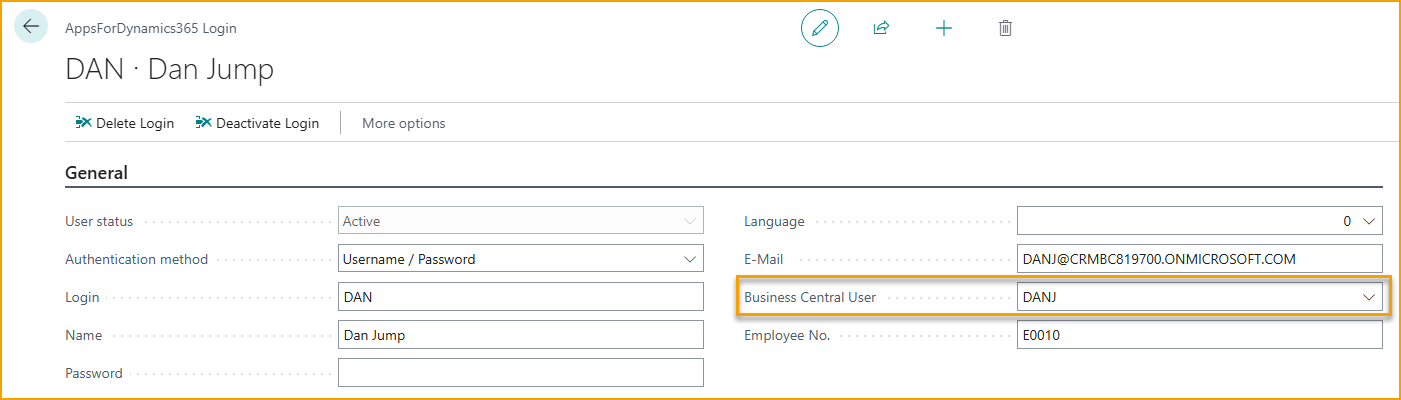1401x400 pixels.
Task: Click the trash can delete icon
Action: click(x=1005, y=28)
